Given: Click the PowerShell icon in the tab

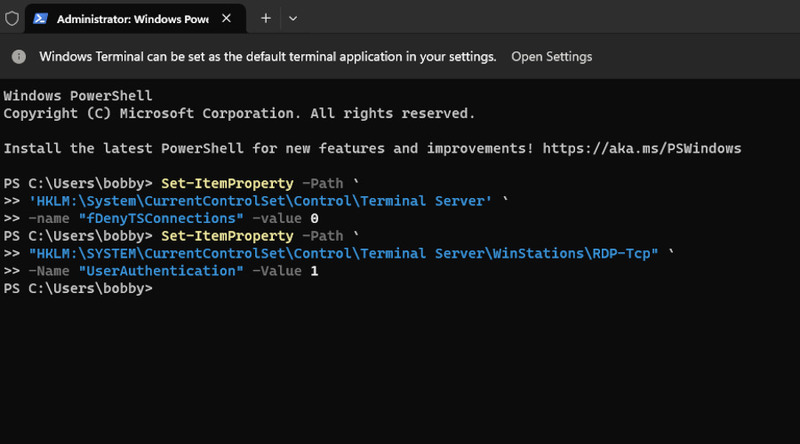Looking at the screenshot, I should (x=41, y=18).
